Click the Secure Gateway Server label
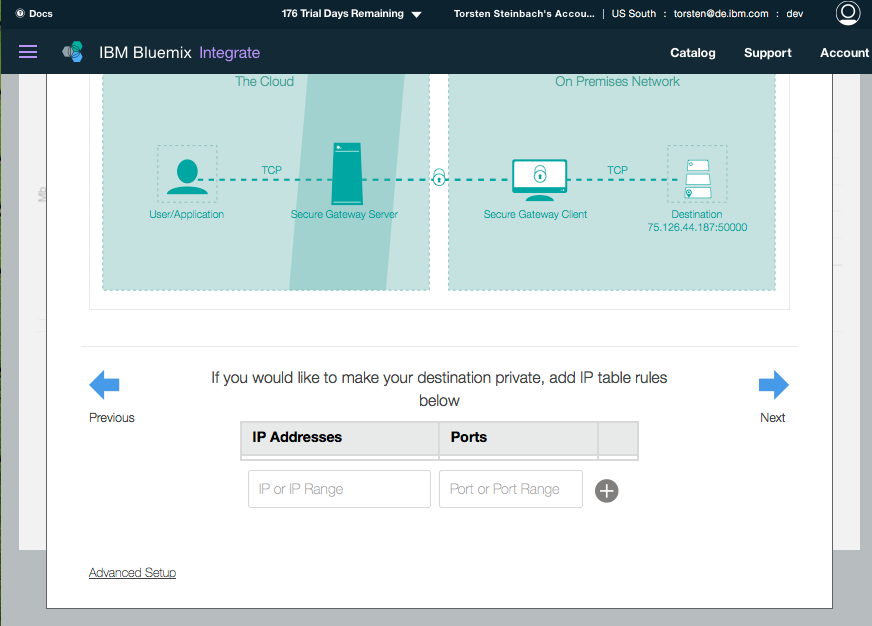The height and width of the screenshot is (626, 872). point(344,214)
